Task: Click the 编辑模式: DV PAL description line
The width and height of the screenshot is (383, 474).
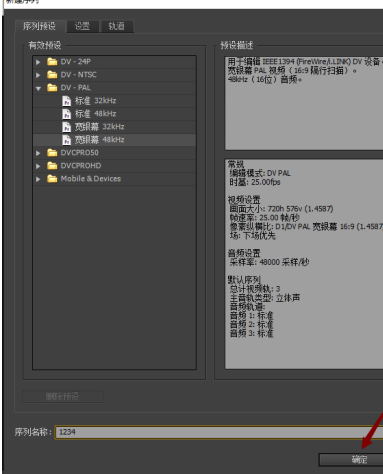Action: click(x=260, y=173)
